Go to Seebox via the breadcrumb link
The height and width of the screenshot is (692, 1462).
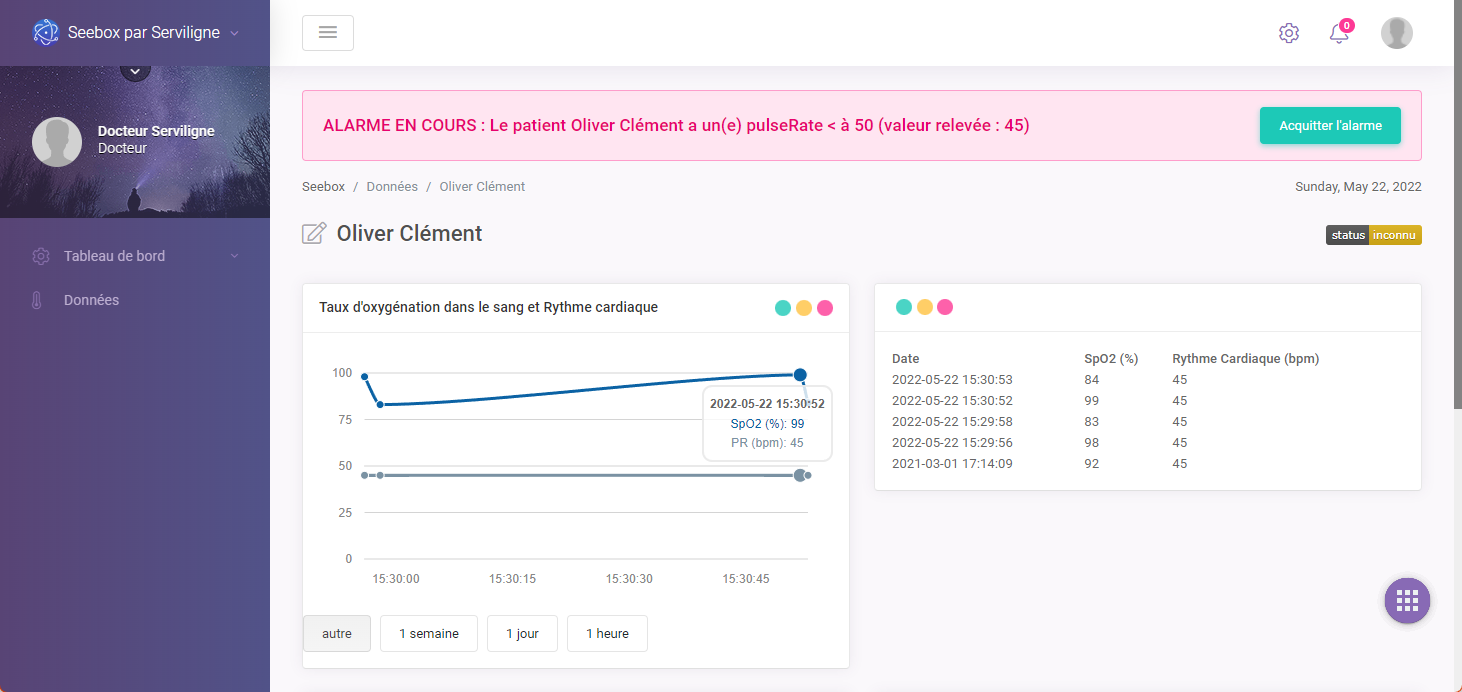pyautogui.click(x=322, y=186)
